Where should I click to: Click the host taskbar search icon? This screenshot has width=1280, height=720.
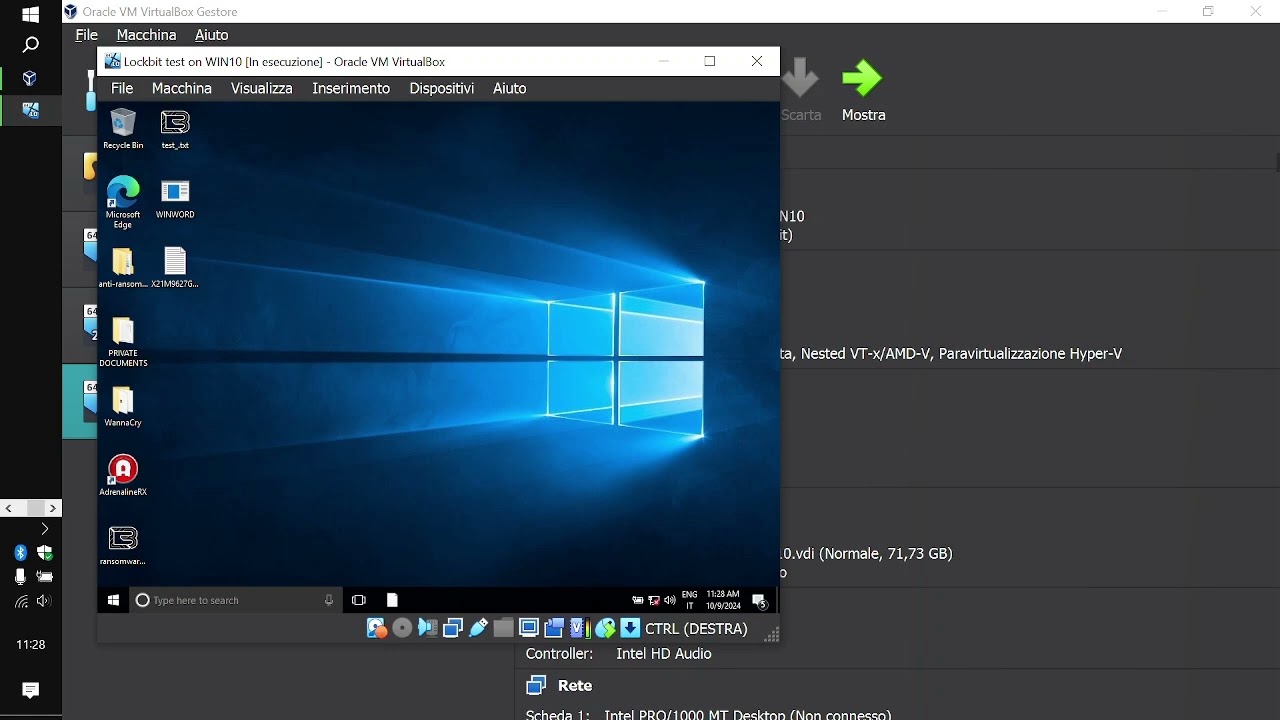[x=31, y=45]
